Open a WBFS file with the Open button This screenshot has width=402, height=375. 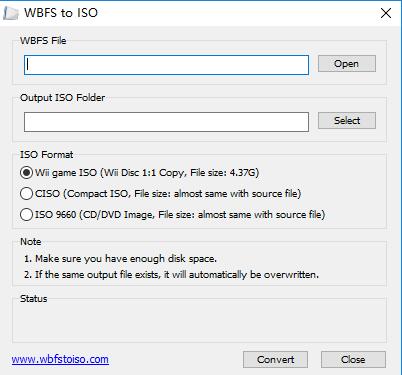click(x=347, y=64)
